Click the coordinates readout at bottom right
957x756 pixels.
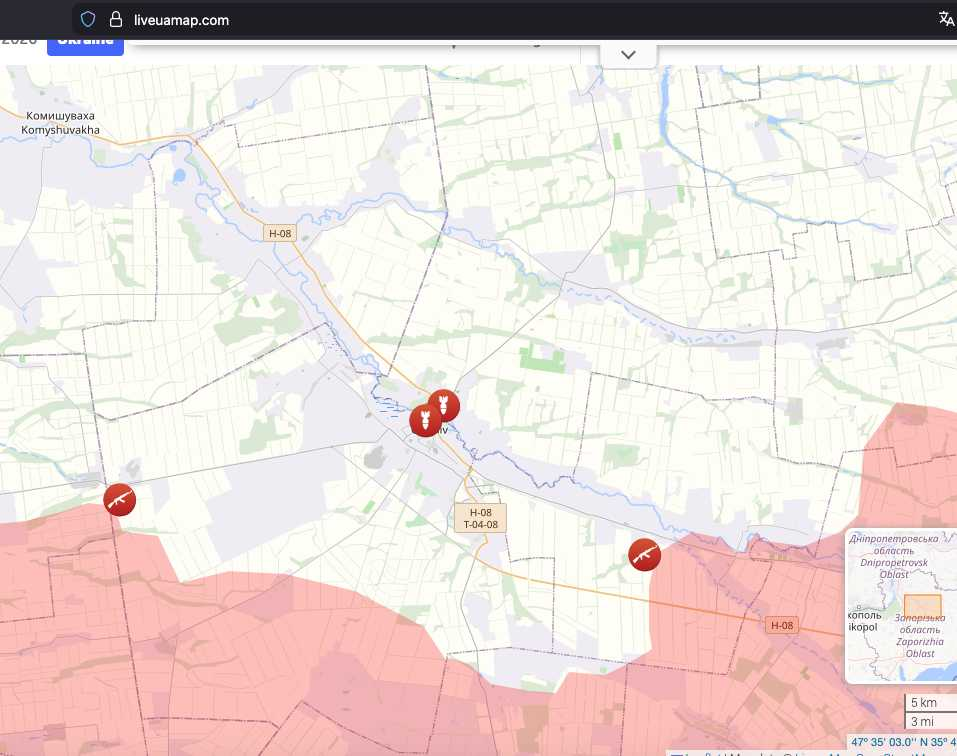(901, 742)
